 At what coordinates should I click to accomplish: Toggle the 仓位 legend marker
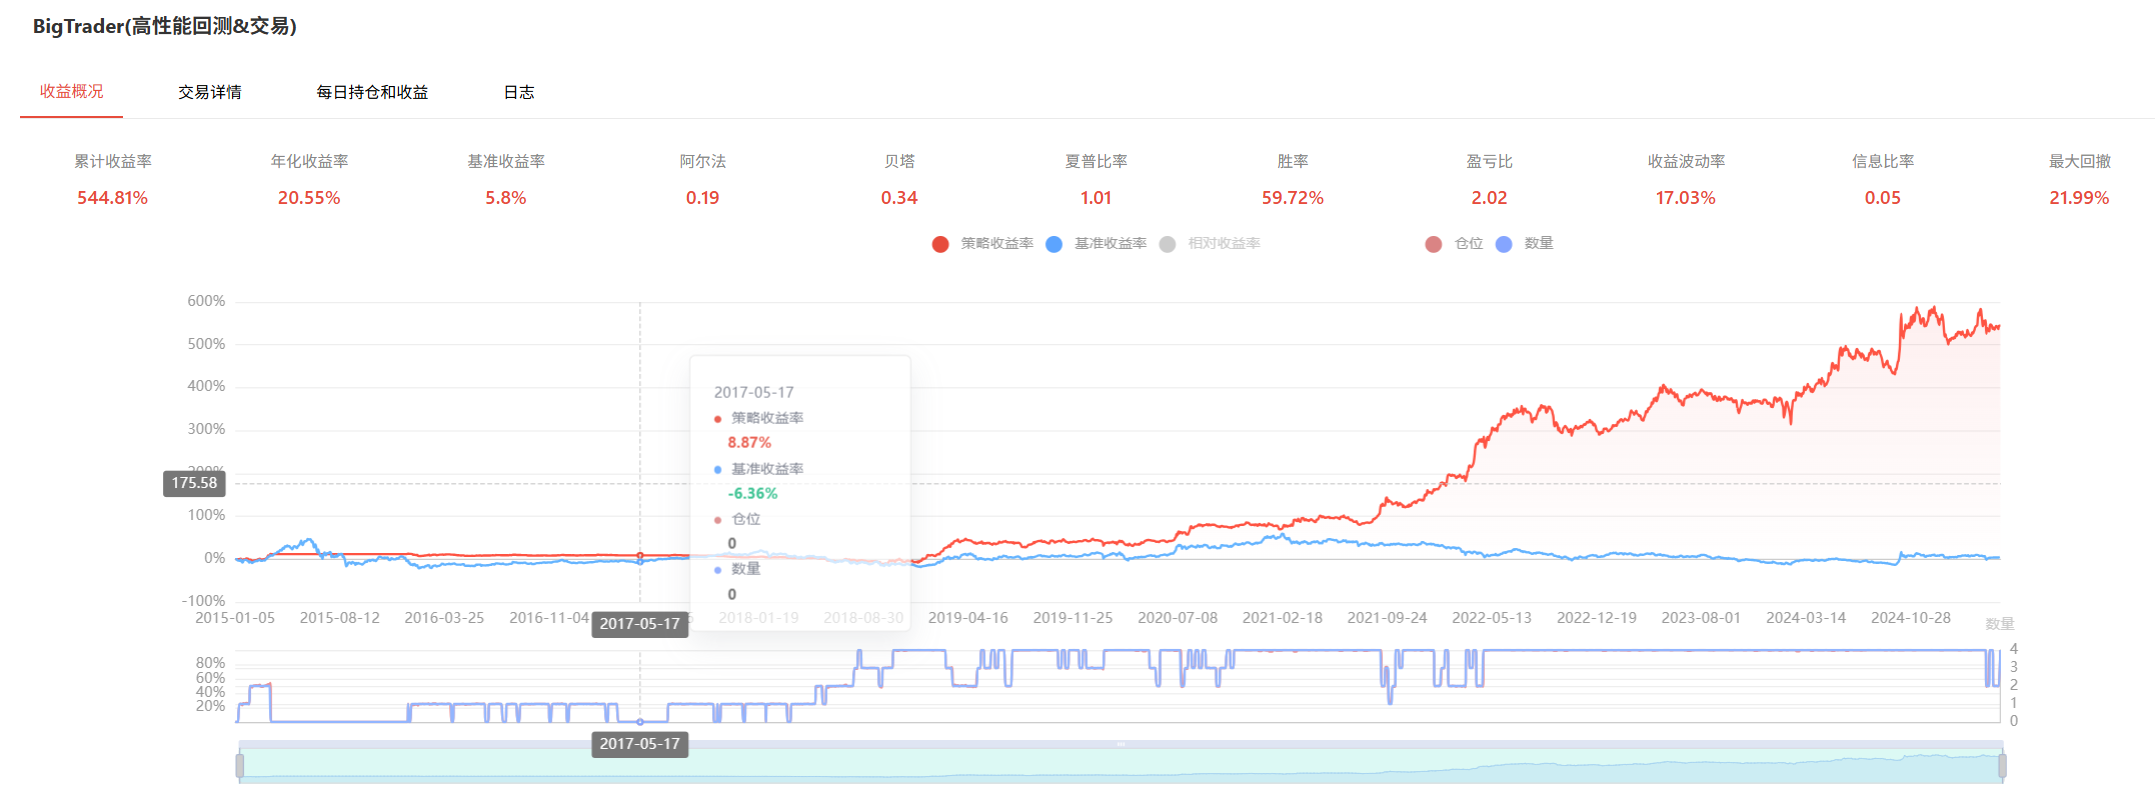[x=1433, y=244]
